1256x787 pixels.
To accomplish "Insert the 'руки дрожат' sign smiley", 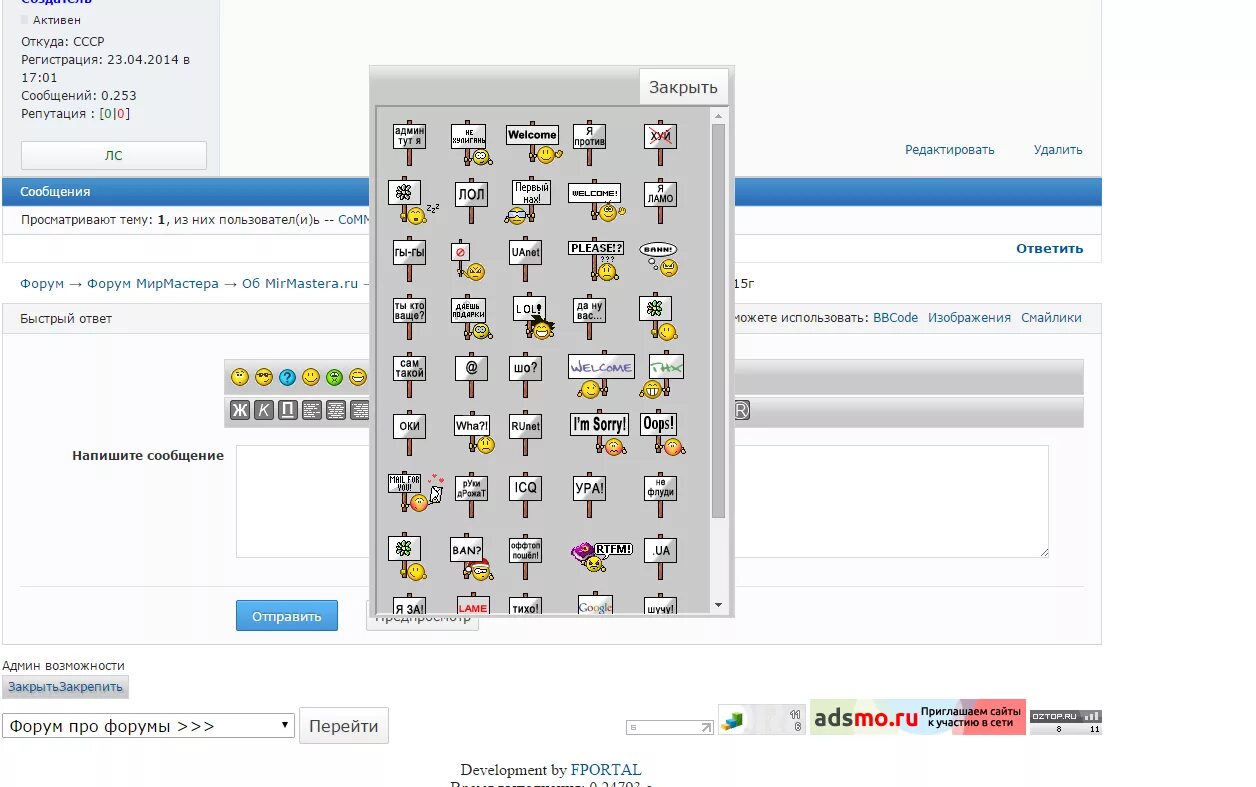I will [x=471, y=493].
